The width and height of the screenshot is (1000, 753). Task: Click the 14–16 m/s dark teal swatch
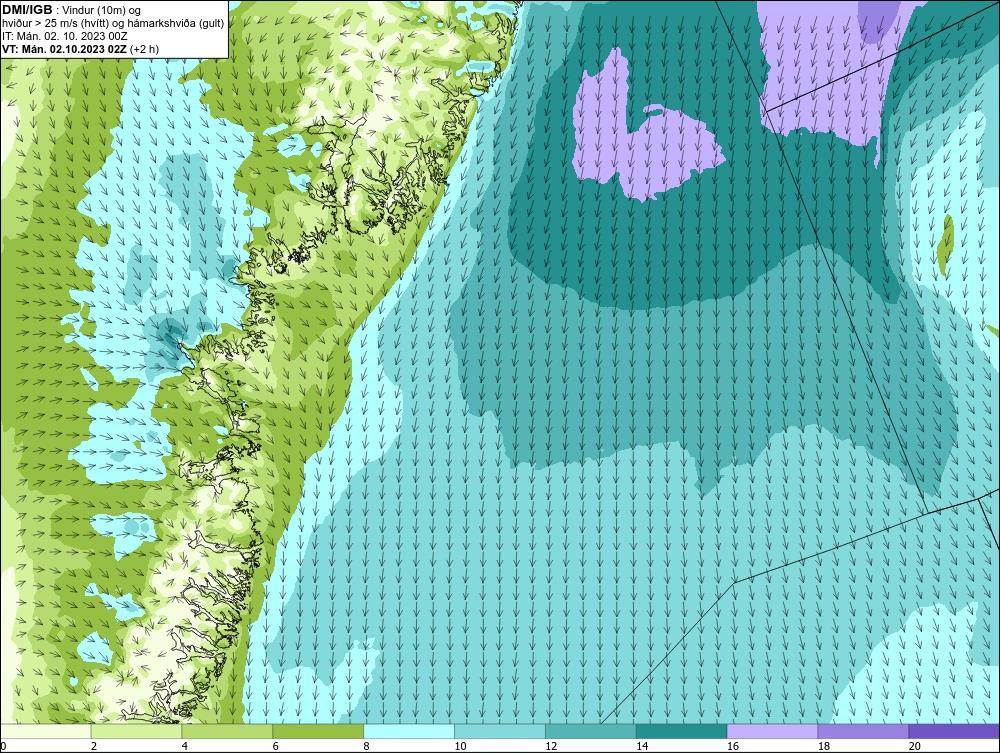682,731
